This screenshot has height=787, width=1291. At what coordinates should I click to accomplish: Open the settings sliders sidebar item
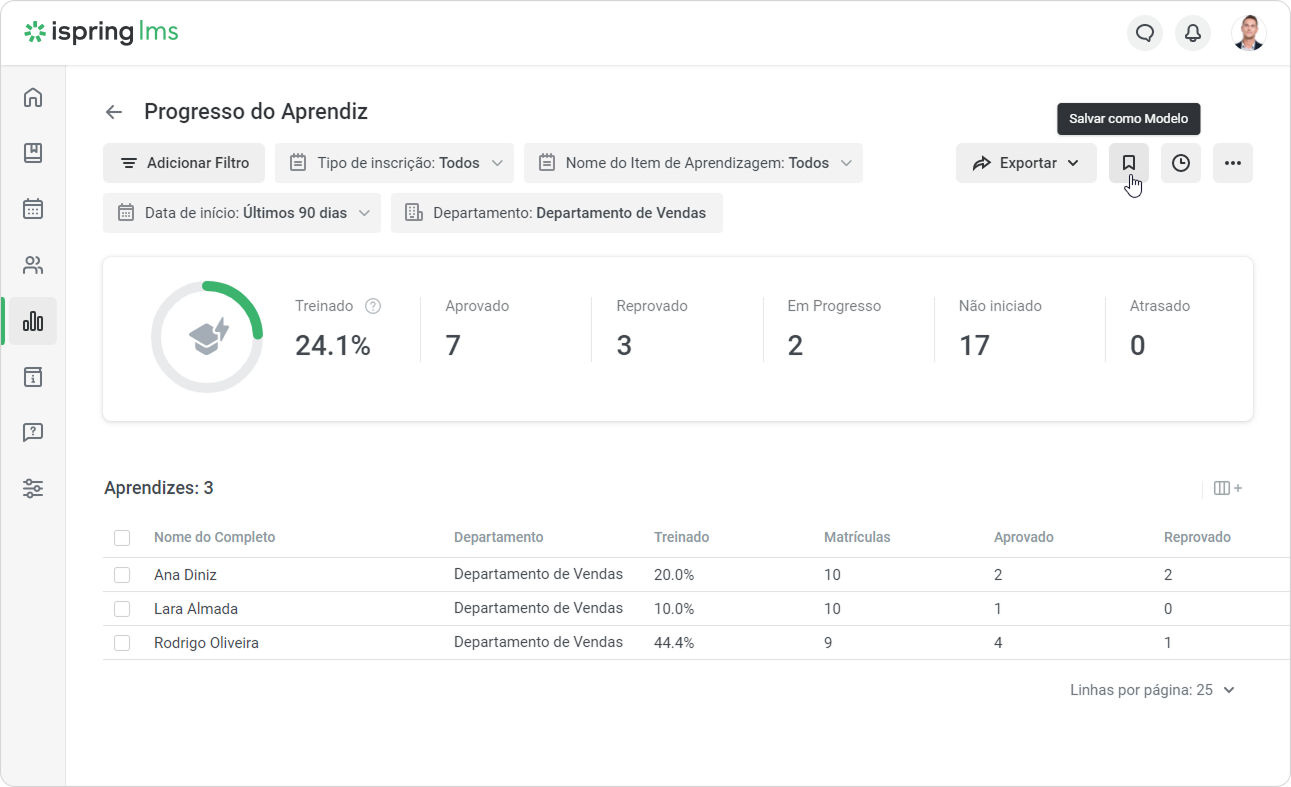point(33,489)
